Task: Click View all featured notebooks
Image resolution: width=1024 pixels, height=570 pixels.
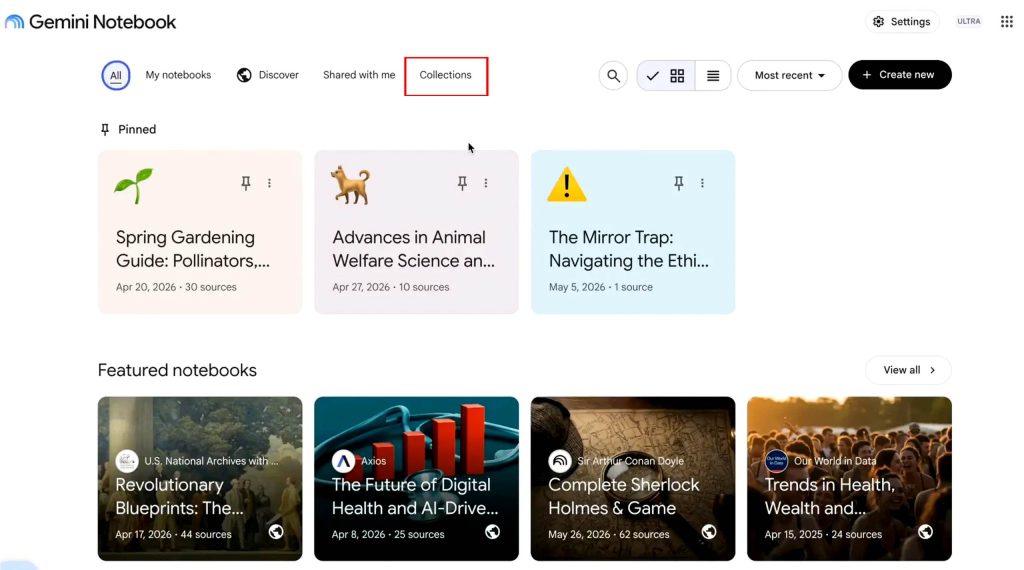Action: click(x=908, y=370)
